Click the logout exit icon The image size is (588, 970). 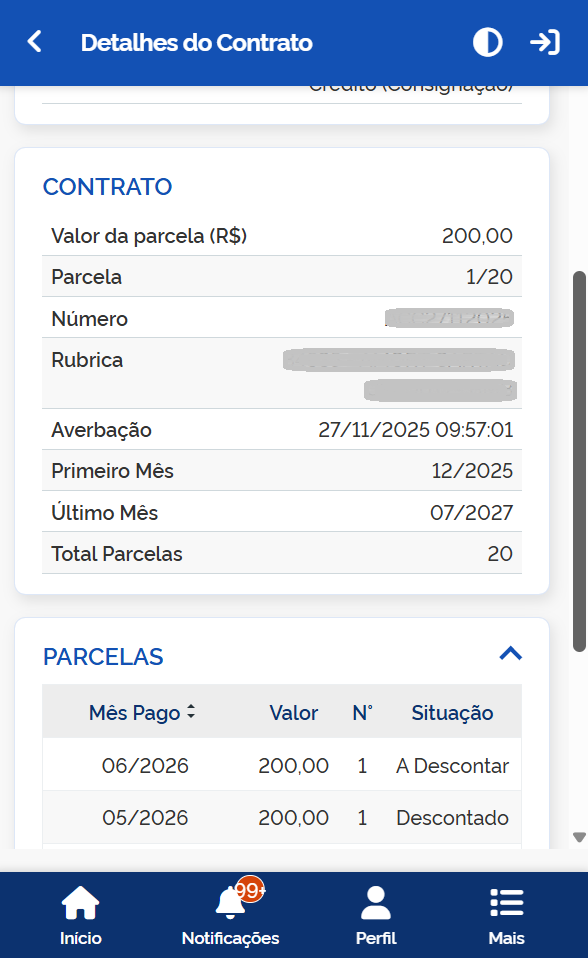coord(545,43)
